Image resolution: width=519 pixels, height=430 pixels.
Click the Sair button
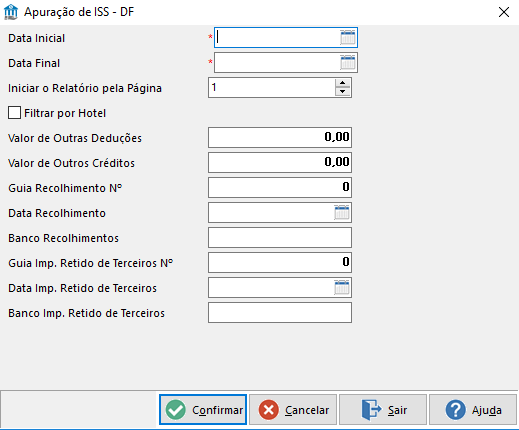pyautogui.click(x=383, y=410)
